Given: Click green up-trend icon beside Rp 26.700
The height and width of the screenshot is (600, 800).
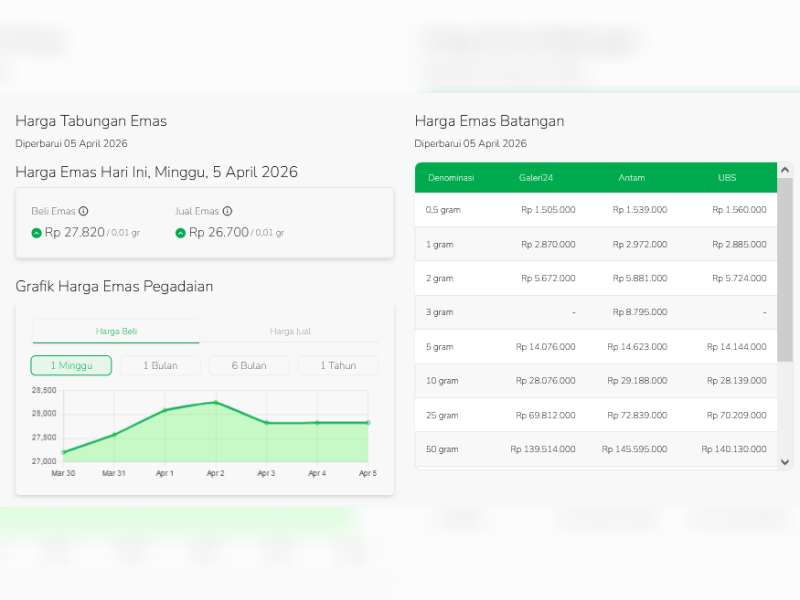Looking at the screenshot, I should (182, 233).
